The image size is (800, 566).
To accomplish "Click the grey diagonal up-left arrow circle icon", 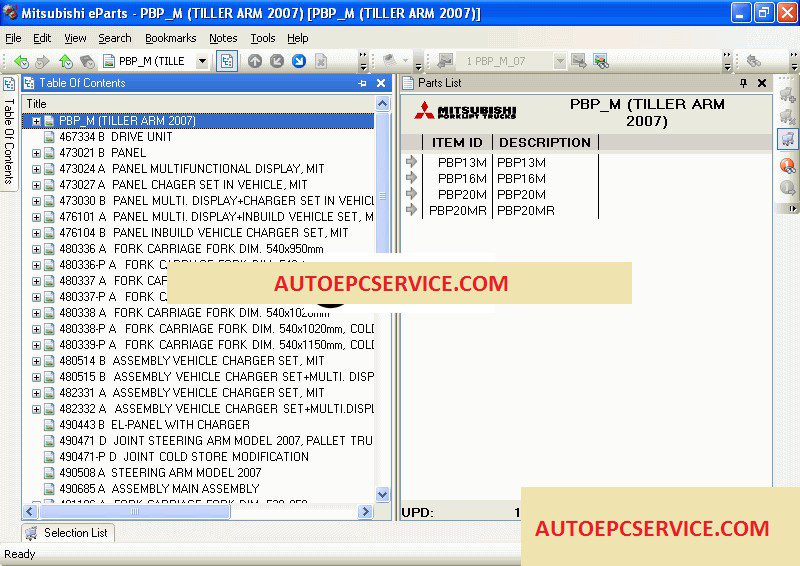I will tap(277, 62).
